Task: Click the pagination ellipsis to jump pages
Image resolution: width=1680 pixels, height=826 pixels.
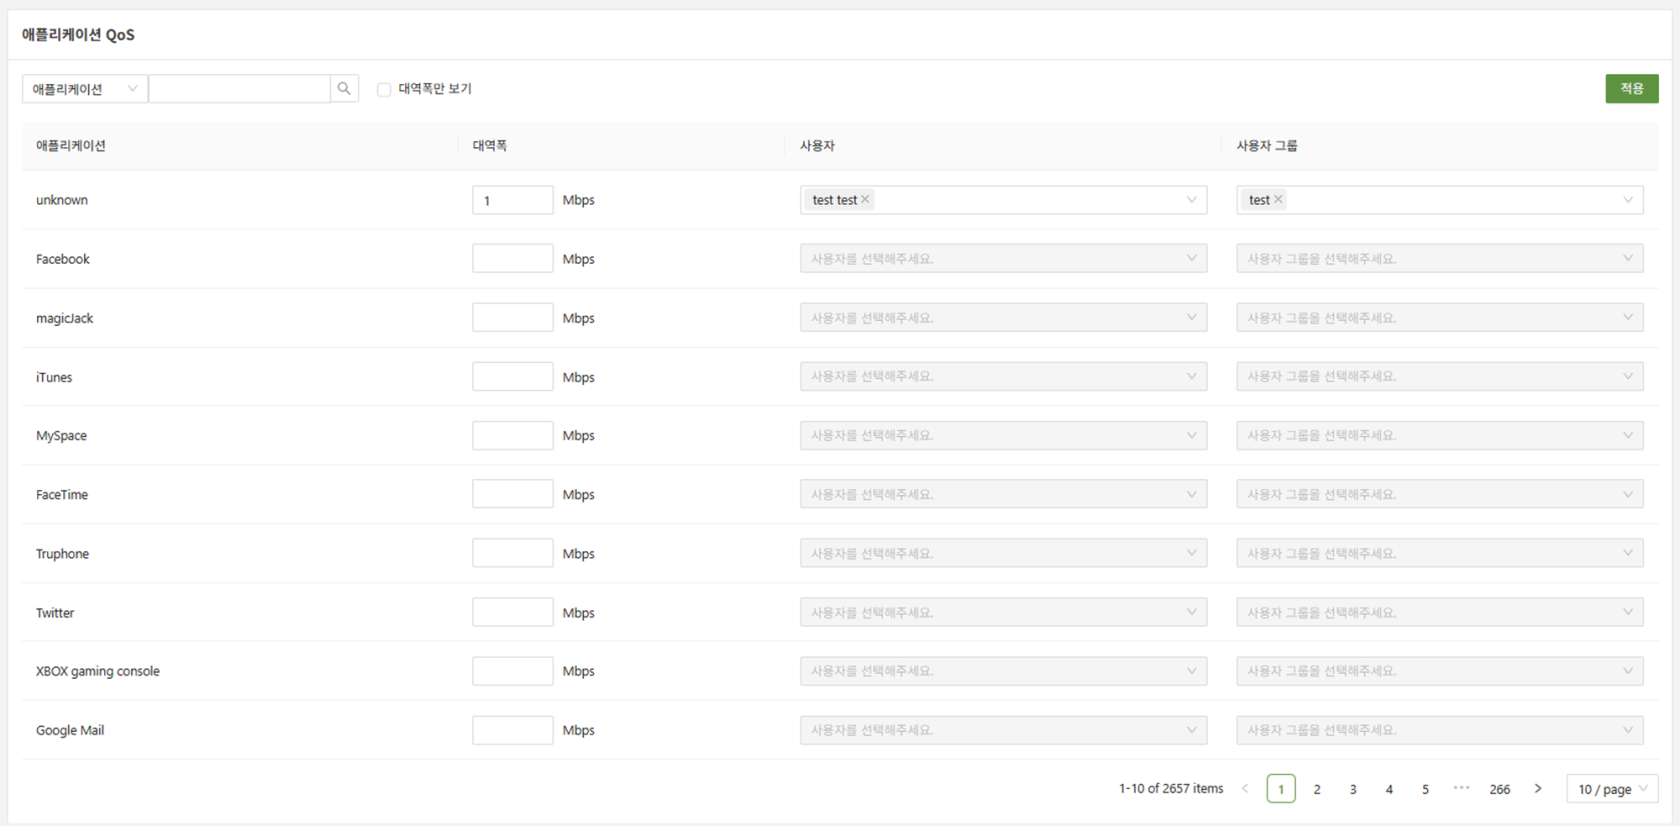Action: [x=1461, y=789]
